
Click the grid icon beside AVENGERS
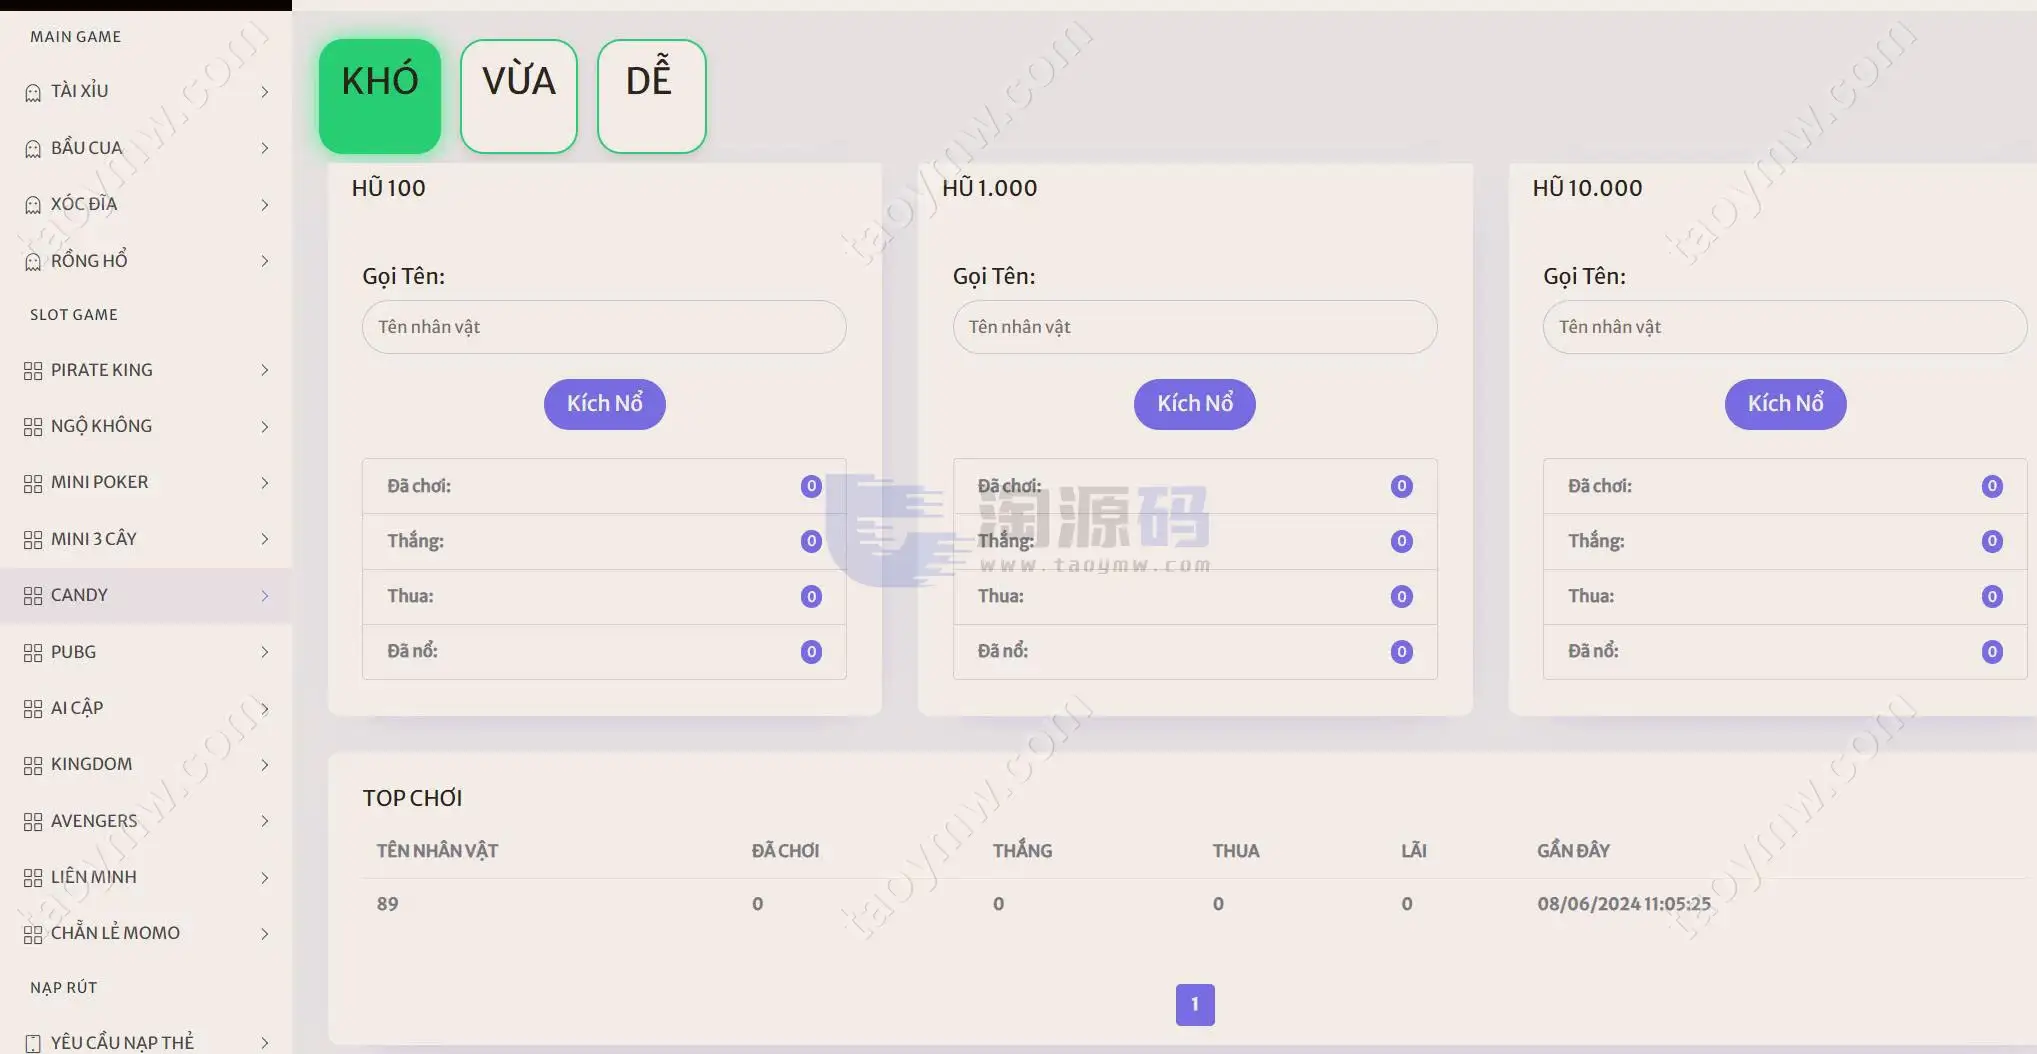pos(33,822)
